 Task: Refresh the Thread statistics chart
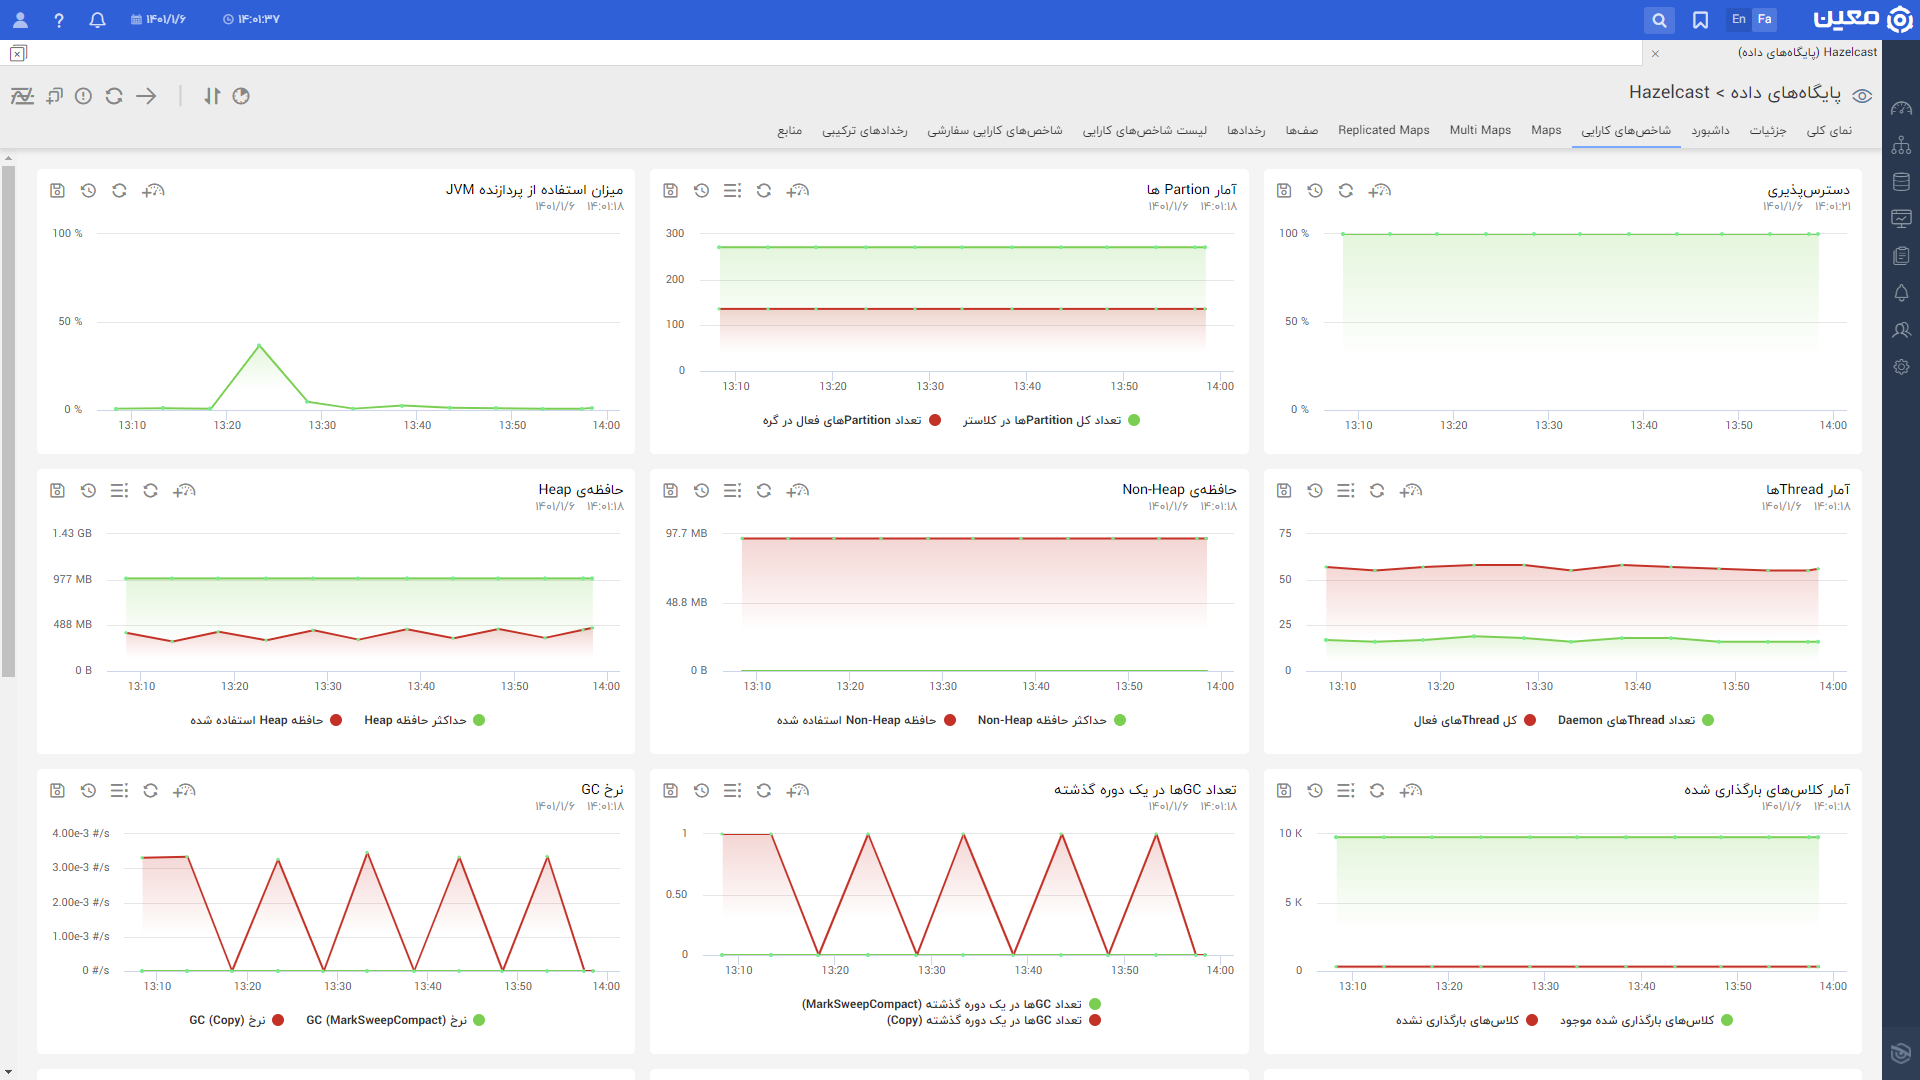point(1377,491)
